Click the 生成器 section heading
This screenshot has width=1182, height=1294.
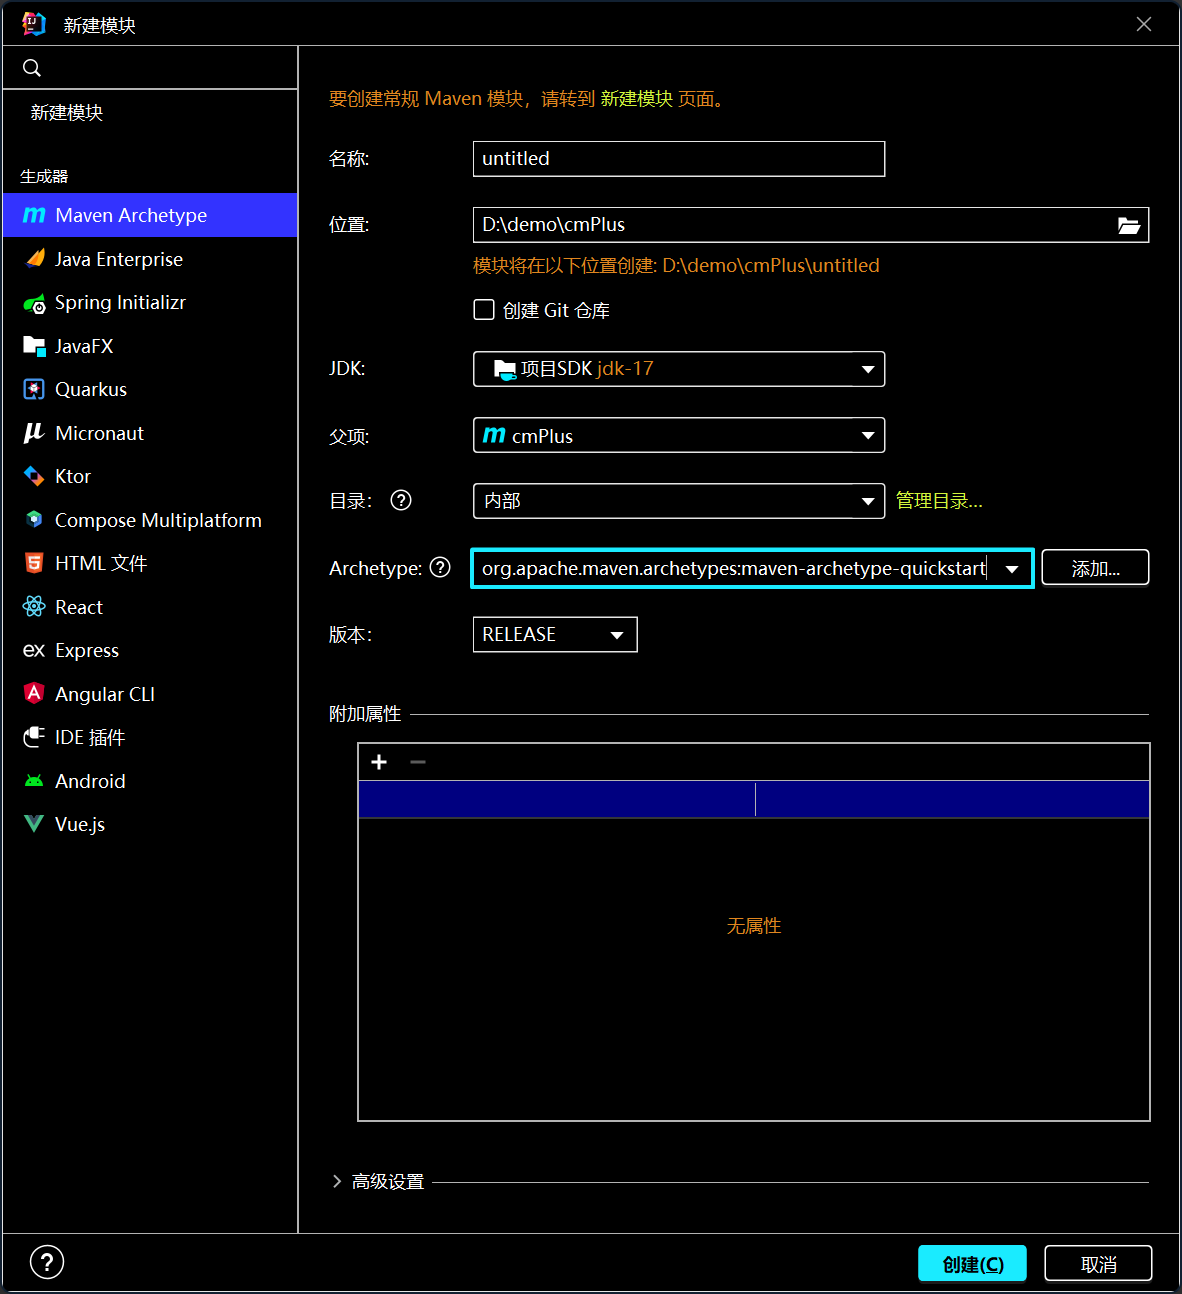pyautogui.click(x=44, y=176)
